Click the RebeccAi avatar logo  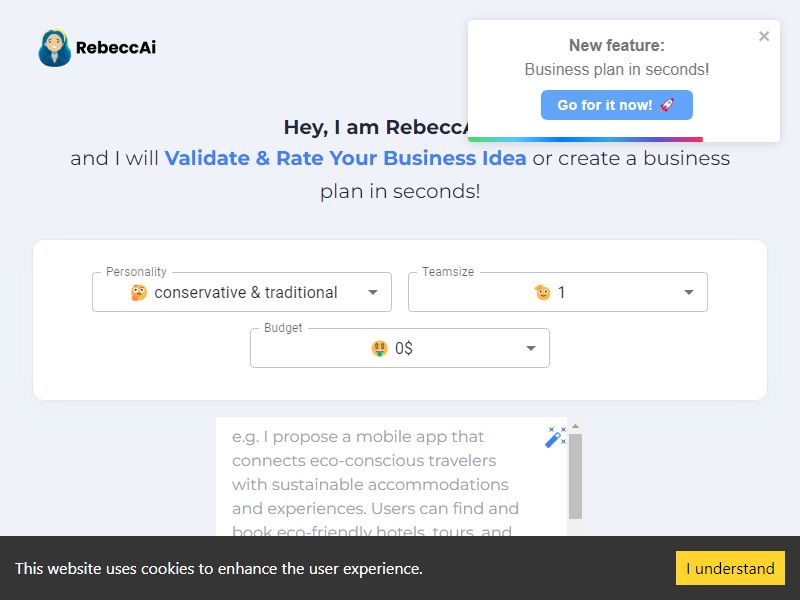coord(54,48)
